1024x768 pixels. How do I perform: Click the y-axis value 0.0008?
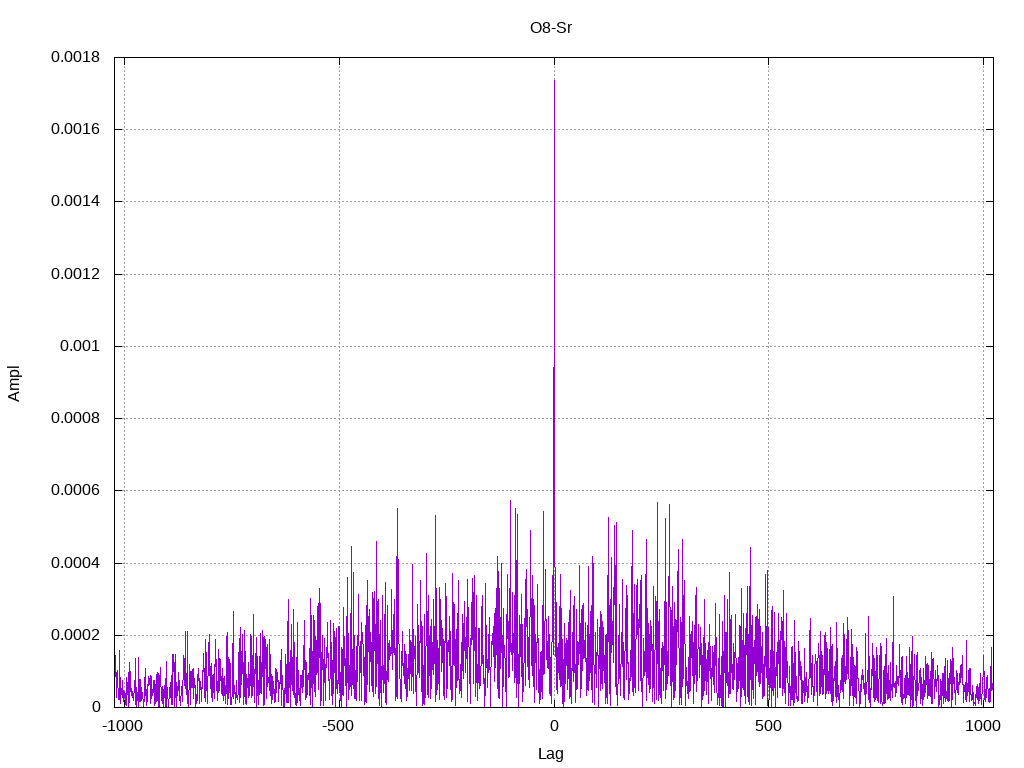[76, 418]
